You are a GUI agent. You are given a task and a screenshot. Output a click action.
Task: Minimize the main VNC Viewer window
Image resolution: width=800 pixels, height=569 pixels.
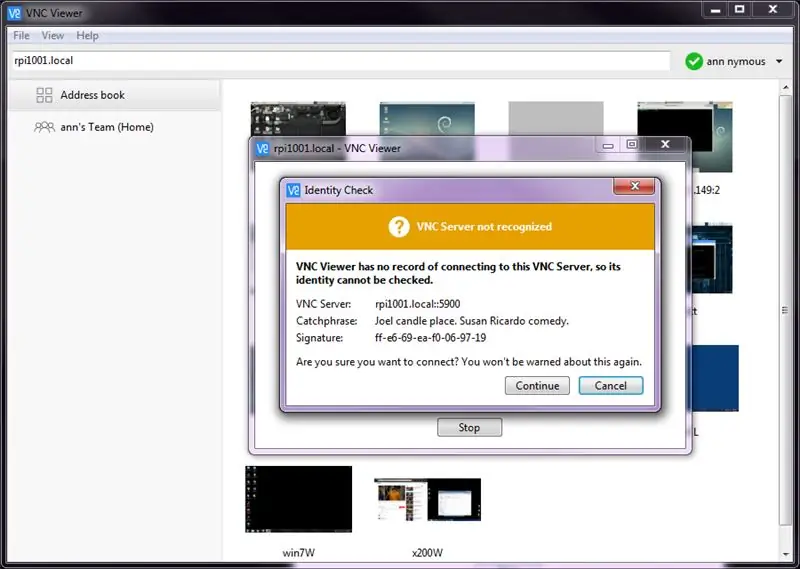pos(715,10)
